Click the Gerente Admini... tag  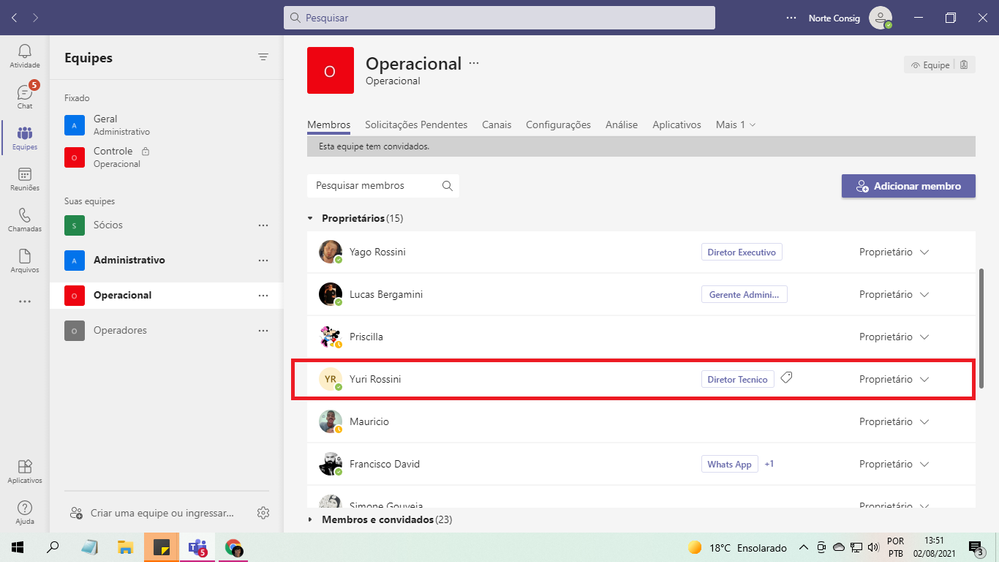pyautogui.click(x=744, y=294)
